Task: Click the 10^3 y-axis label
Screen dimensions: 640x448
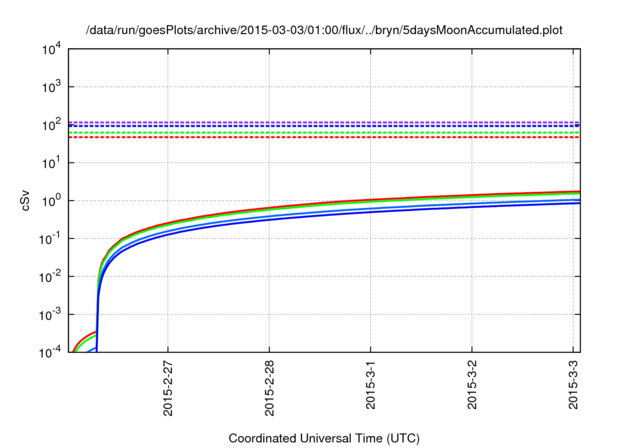Action: pyautogui.click(x=52, y=87)
